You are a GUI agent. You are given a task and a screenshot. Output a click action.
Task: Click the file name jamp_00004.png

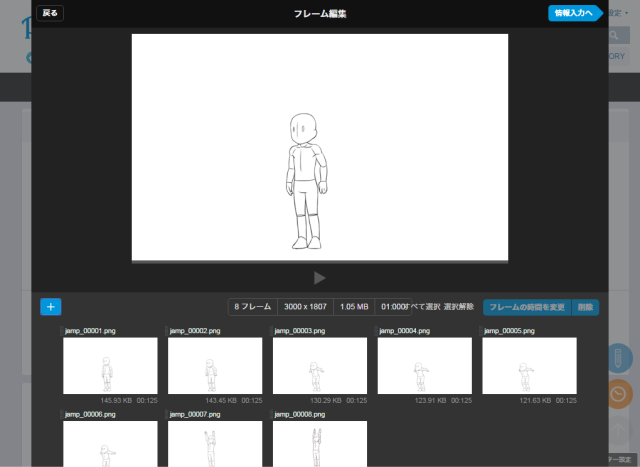pyautogui.click(x=404, y=331)
